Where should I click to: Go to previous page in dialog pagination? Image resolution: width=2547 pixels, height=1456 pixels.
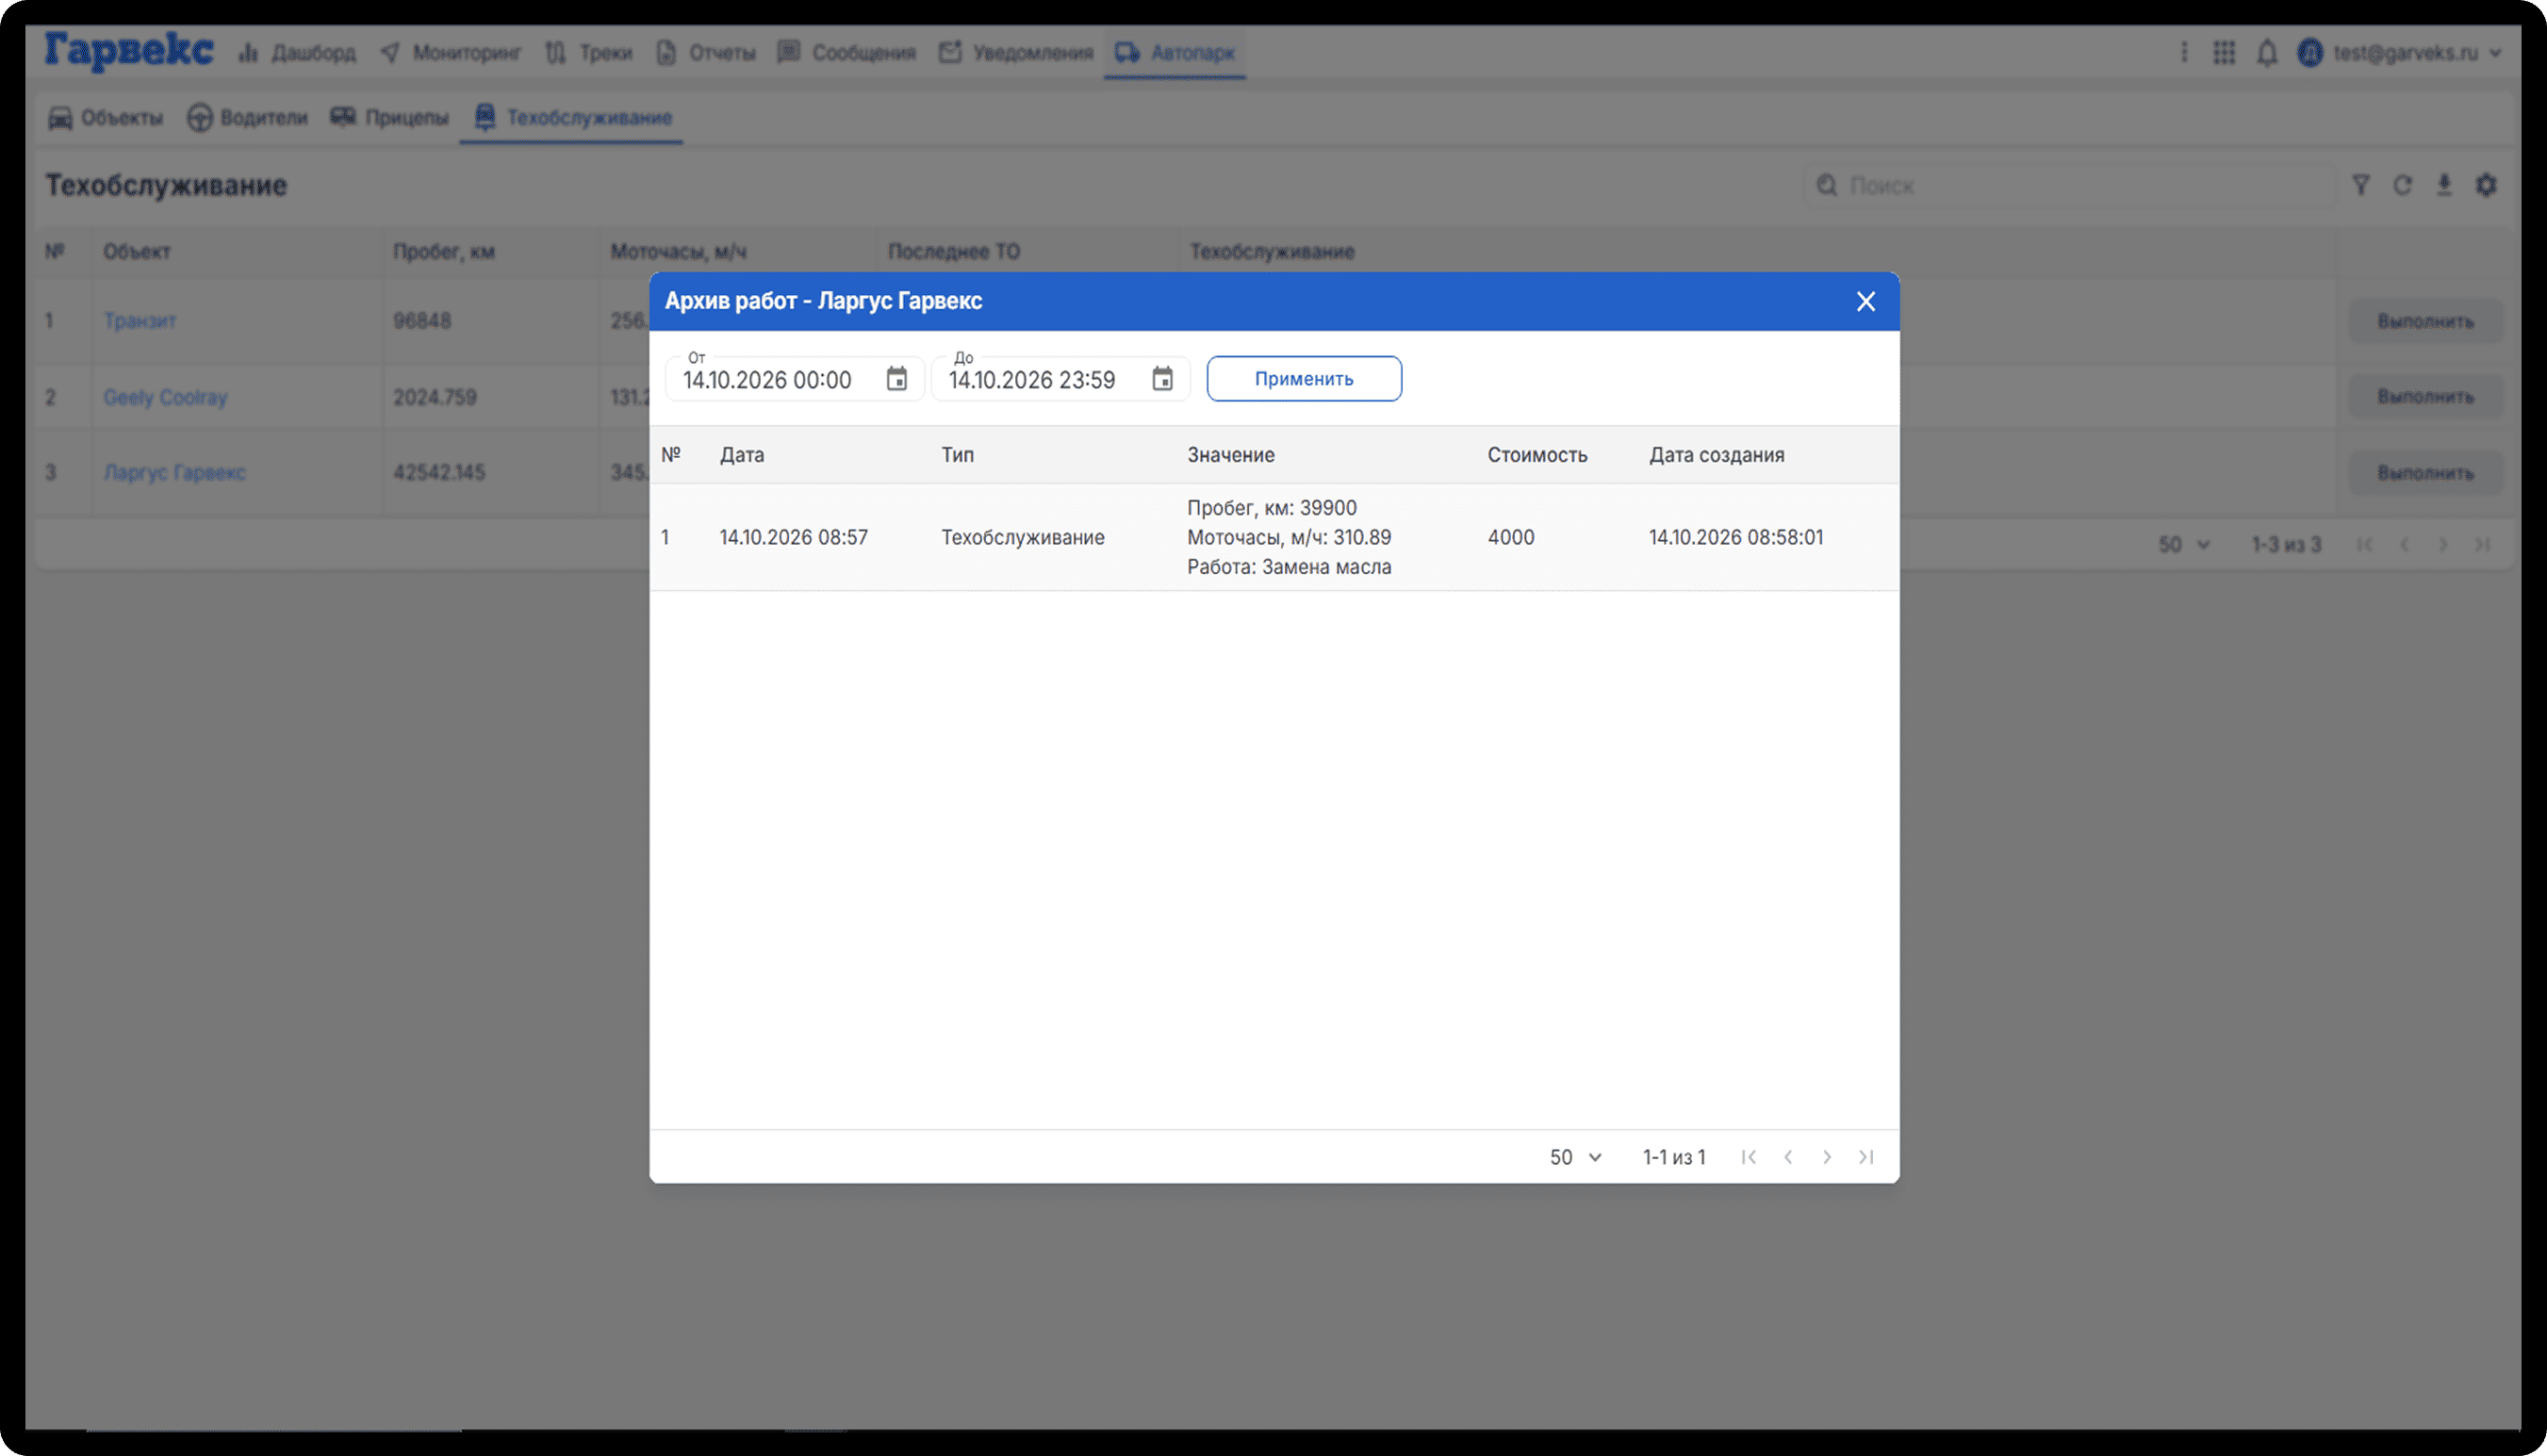[1788, 1157]
